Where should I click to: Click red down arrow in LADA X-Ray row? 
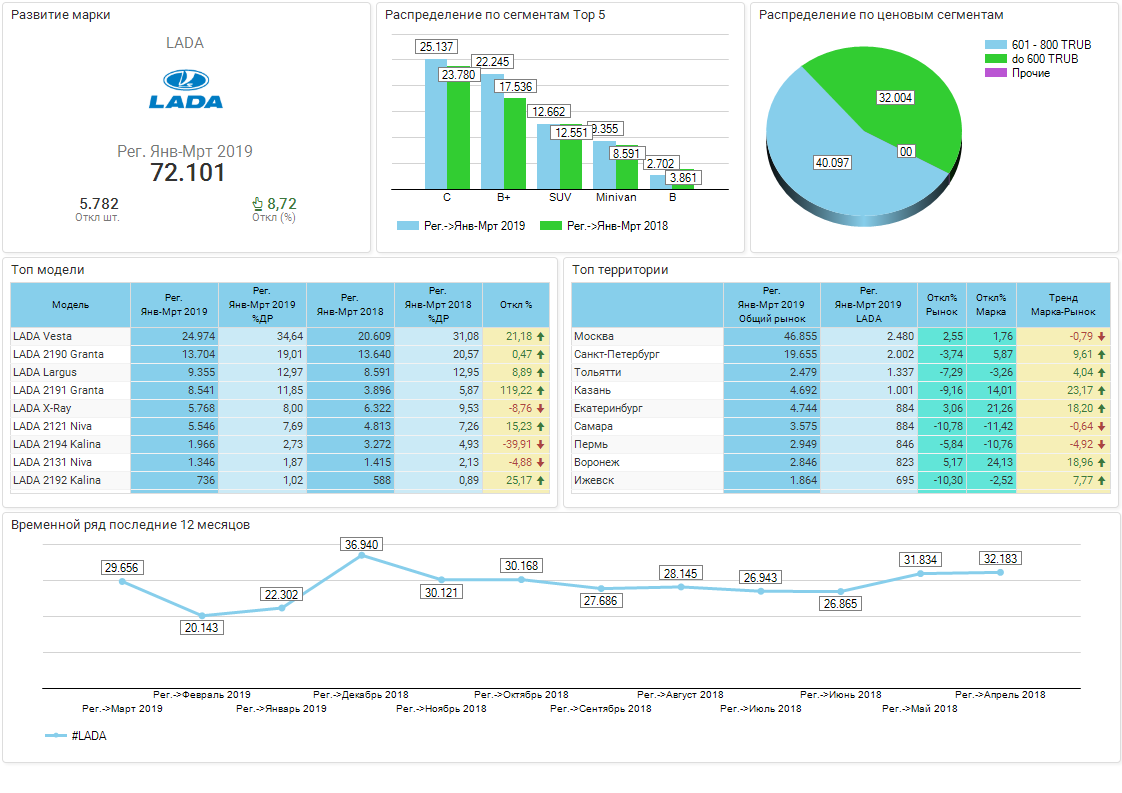(540, 409)
